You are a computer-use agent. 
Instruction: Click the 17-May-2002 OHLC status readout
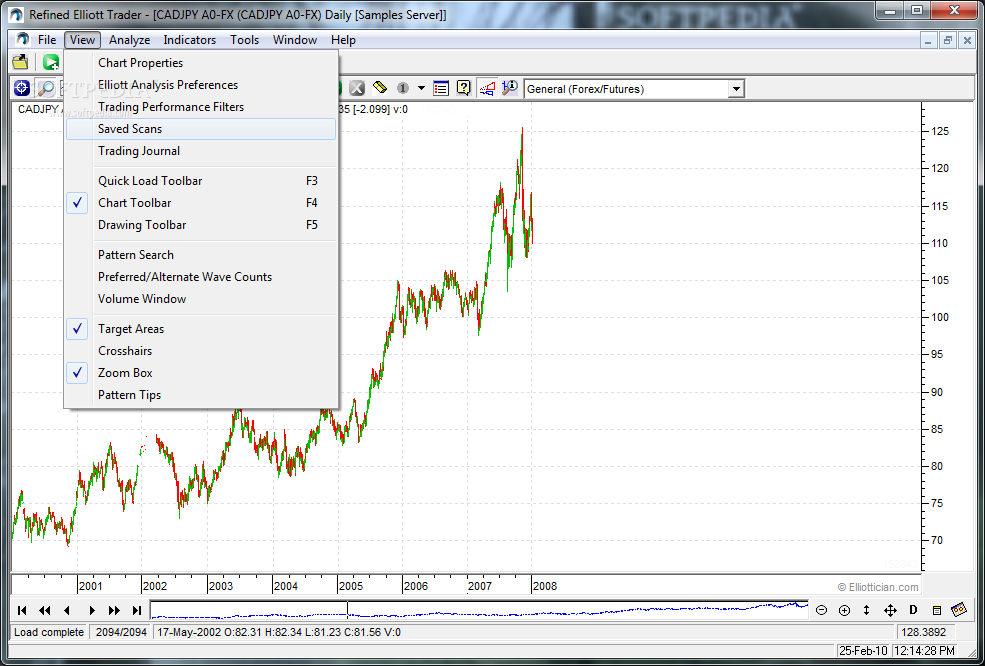click(278, 632)
